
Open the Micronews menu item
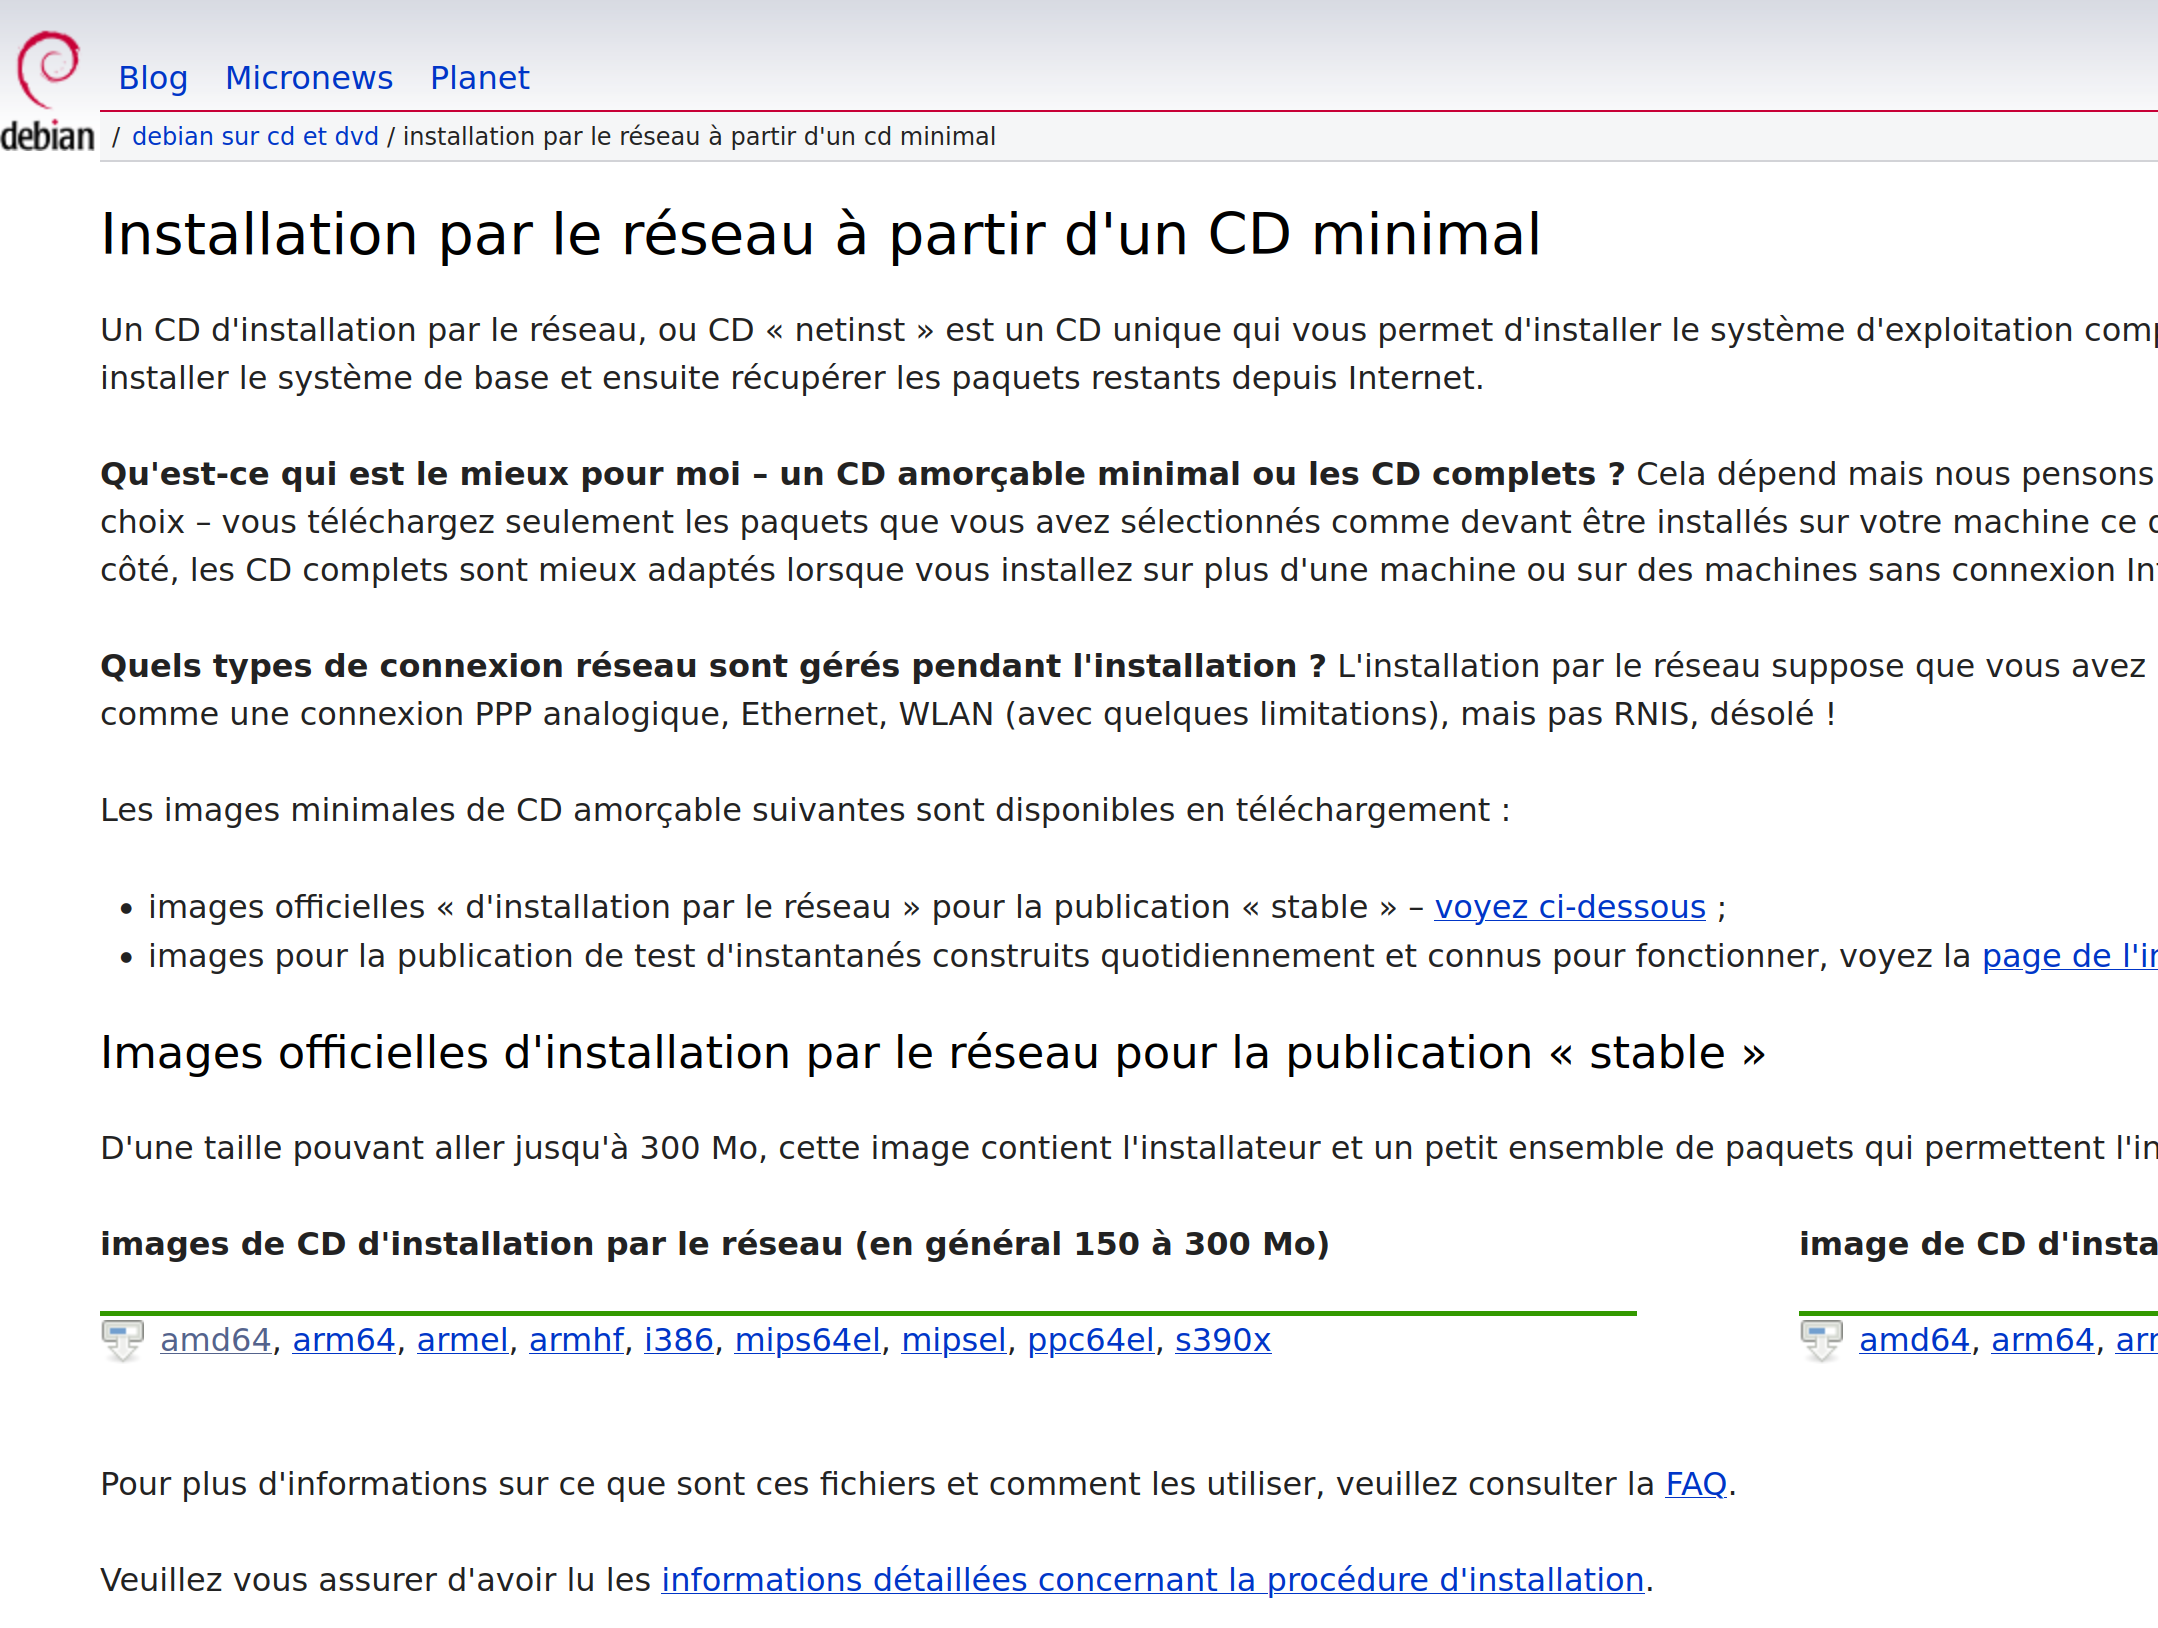(x=309, y=78)
